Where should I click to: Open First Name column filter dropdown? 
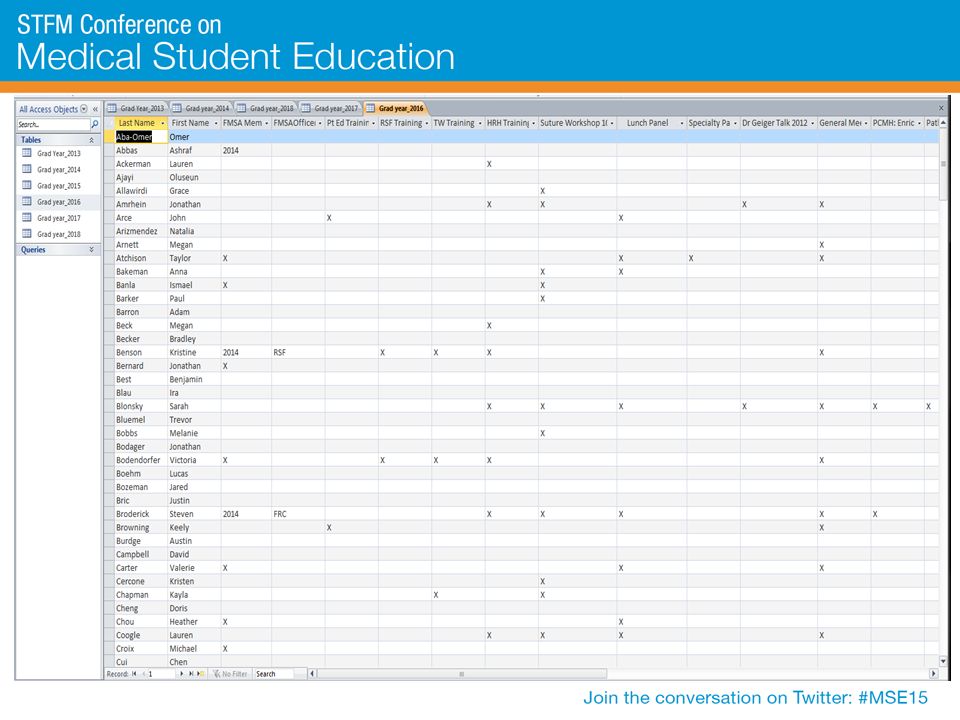(x=216, y=124)
